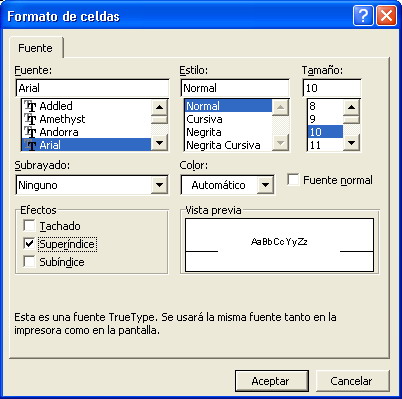The image size is (402, 399).
Task: Click the size list scroll up arrow
Action: (351, 107)
